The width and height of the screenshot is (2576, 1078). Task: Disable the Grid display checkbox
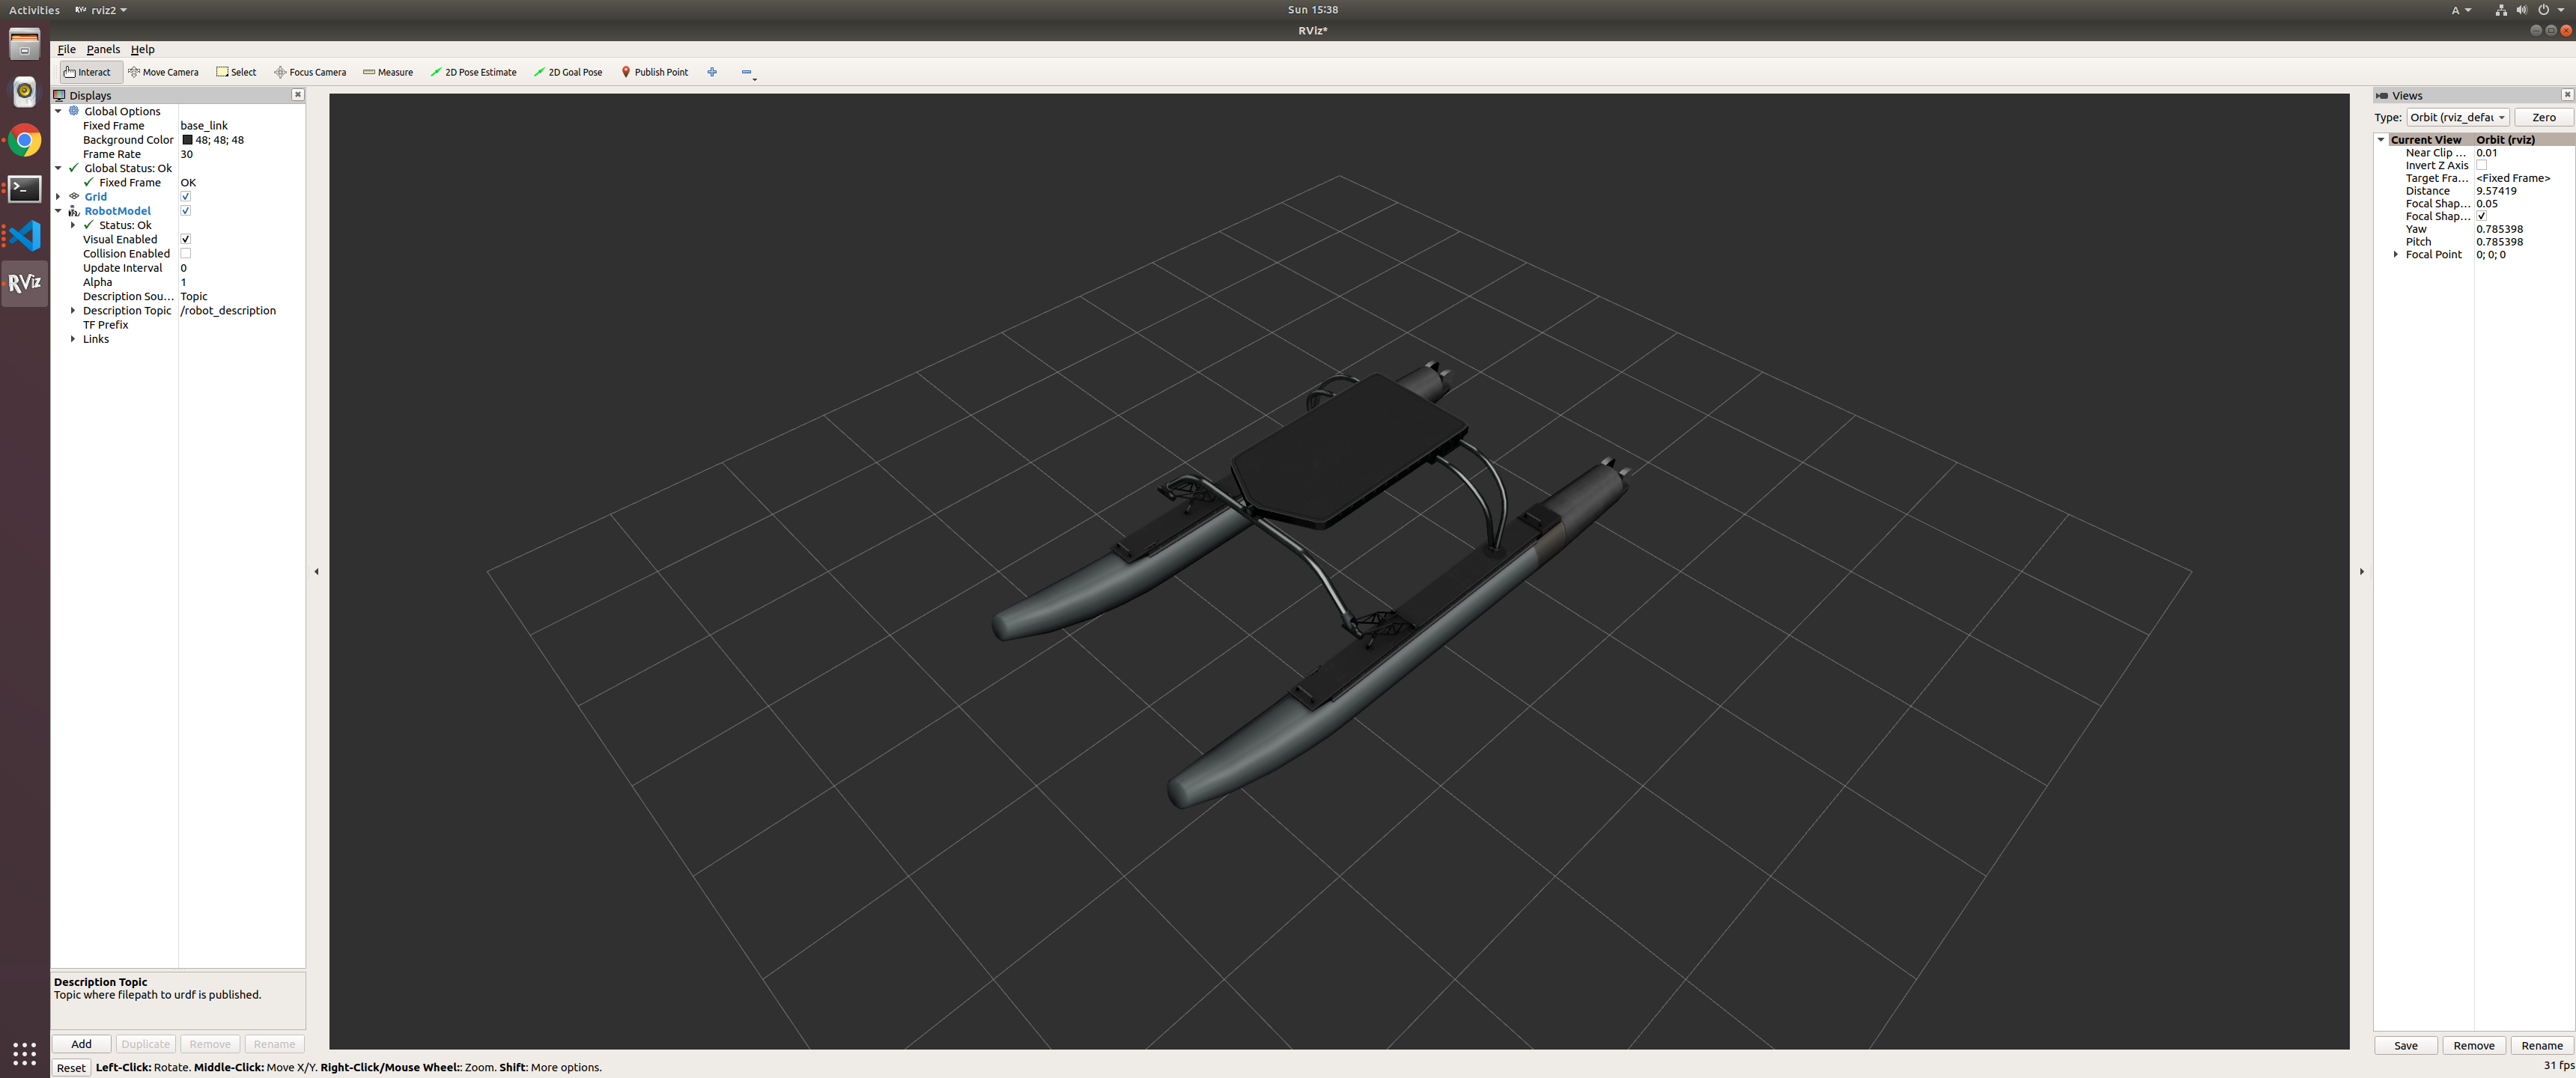tap(185, 197)
